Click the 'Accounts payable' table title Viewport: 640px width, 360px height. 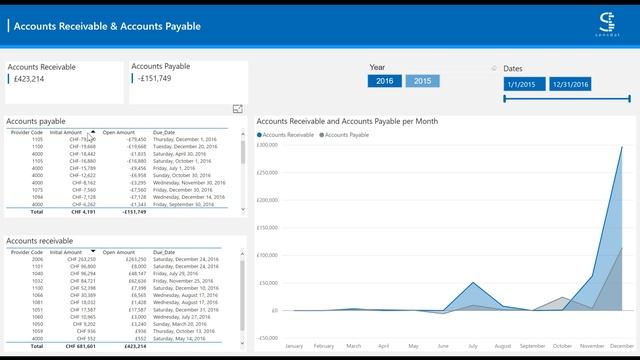(x=36, y=121)
